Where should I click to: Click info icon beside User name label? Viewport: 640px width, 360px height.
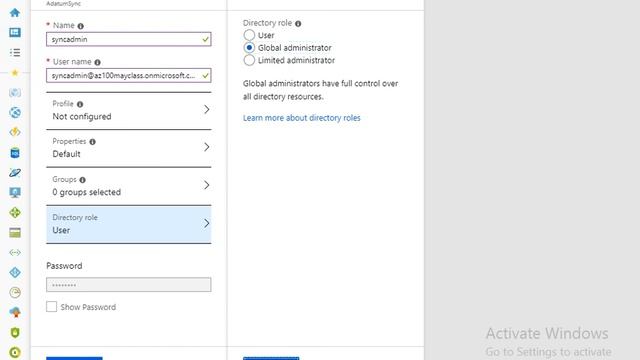(x=97, y=62)
